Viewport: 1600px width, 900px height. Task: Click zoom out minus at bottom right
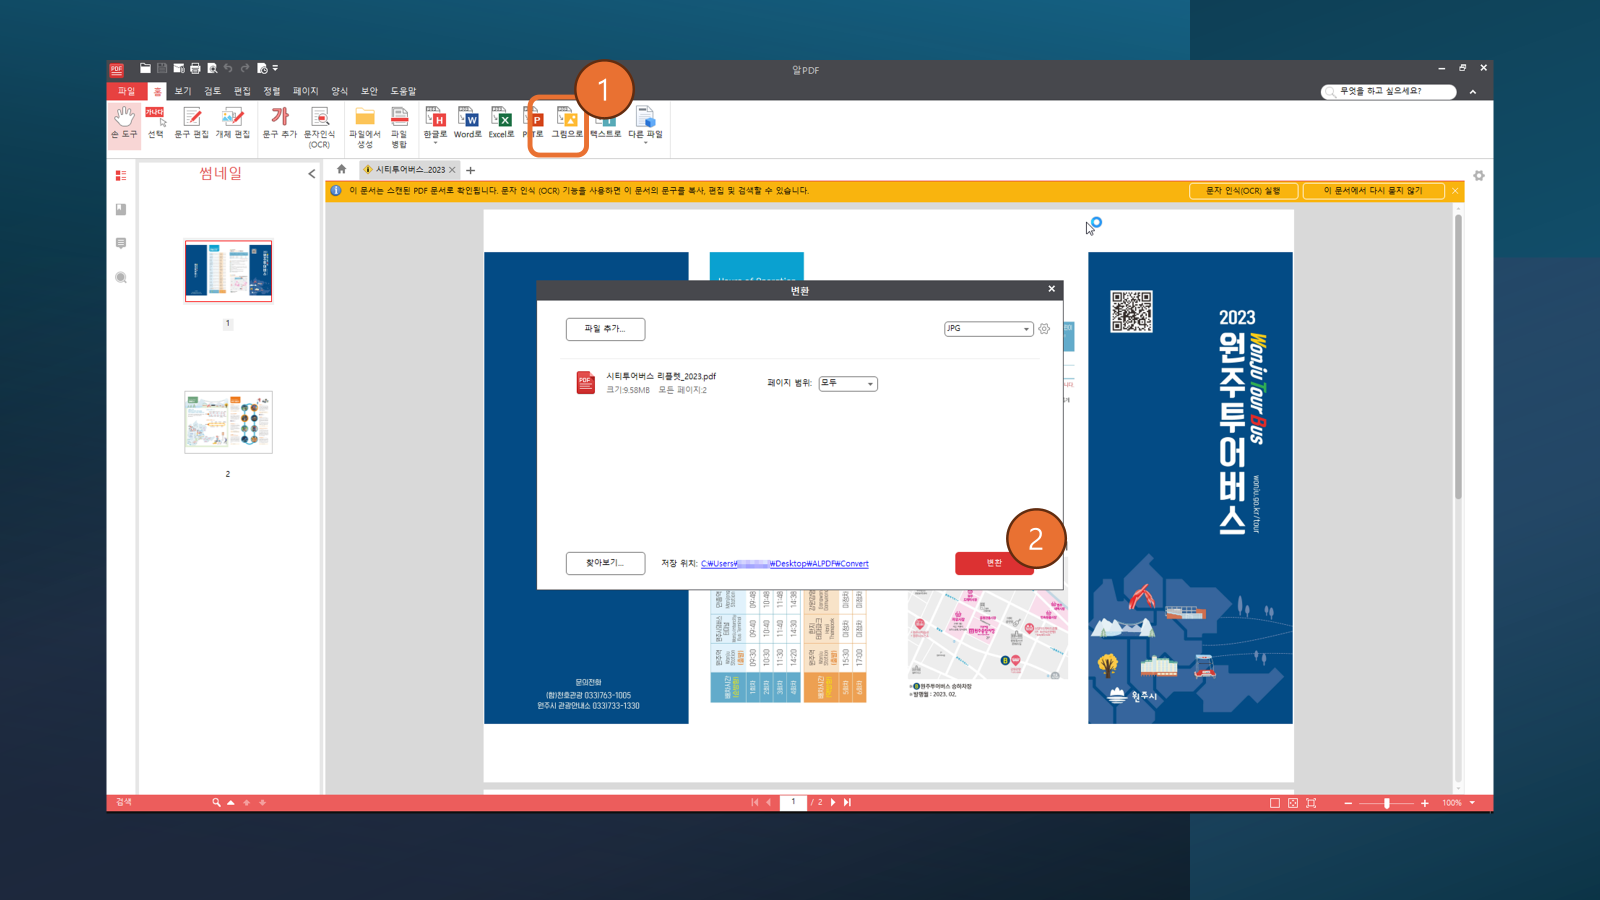coord(1348,803)
